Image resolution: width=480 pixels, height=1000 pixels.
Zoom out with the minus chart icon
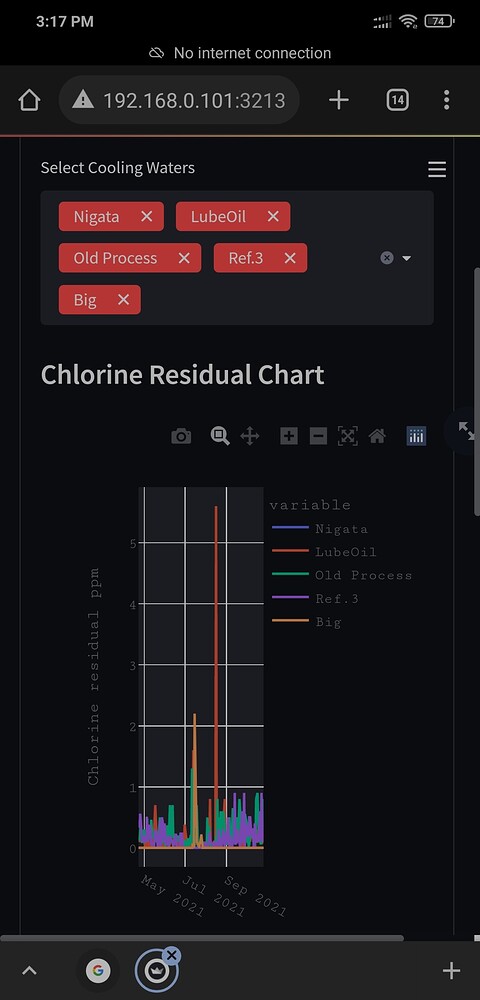pyautogui.click(x=318, y=436)
